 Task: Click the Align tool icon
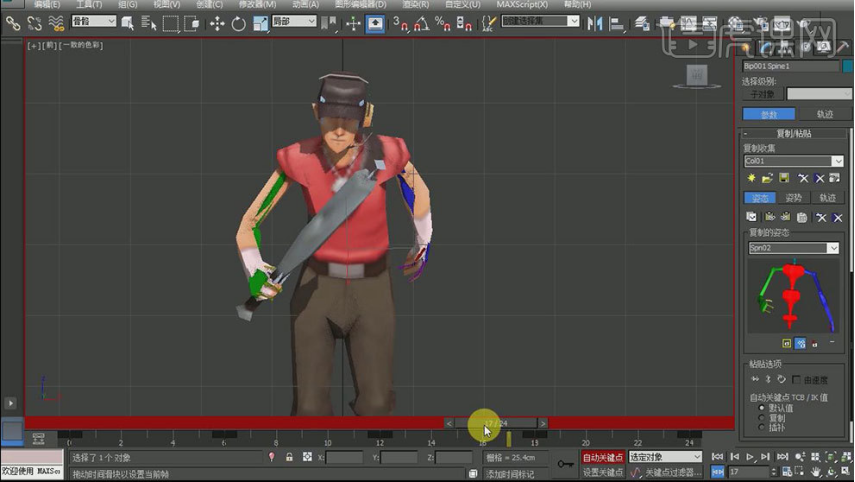tap(616, 23)
